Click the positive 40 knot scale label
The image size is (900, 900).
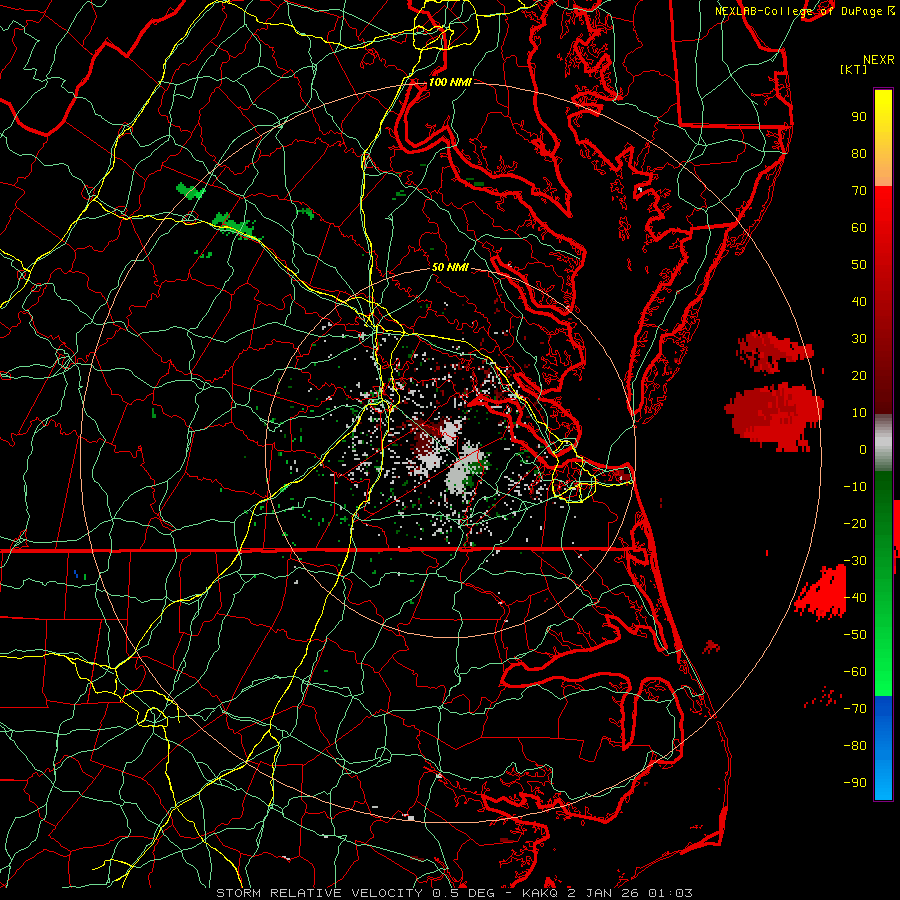click(859, 301)
